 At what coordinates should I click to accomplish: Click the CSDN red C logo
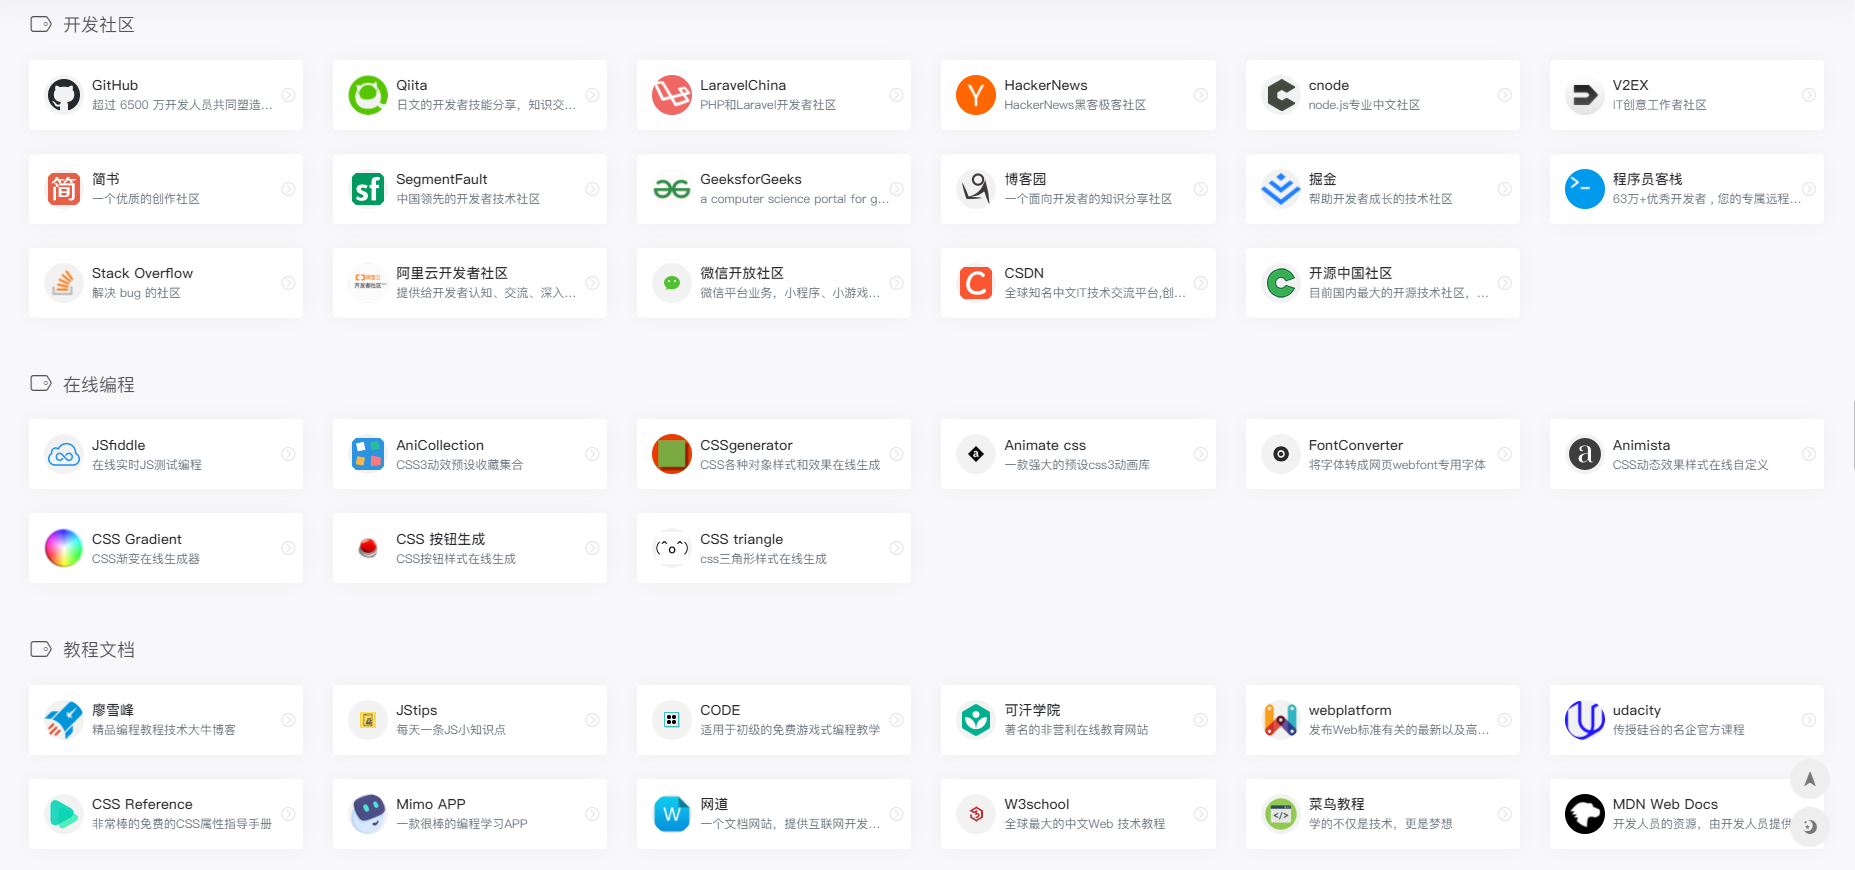[x=975, y=284]
